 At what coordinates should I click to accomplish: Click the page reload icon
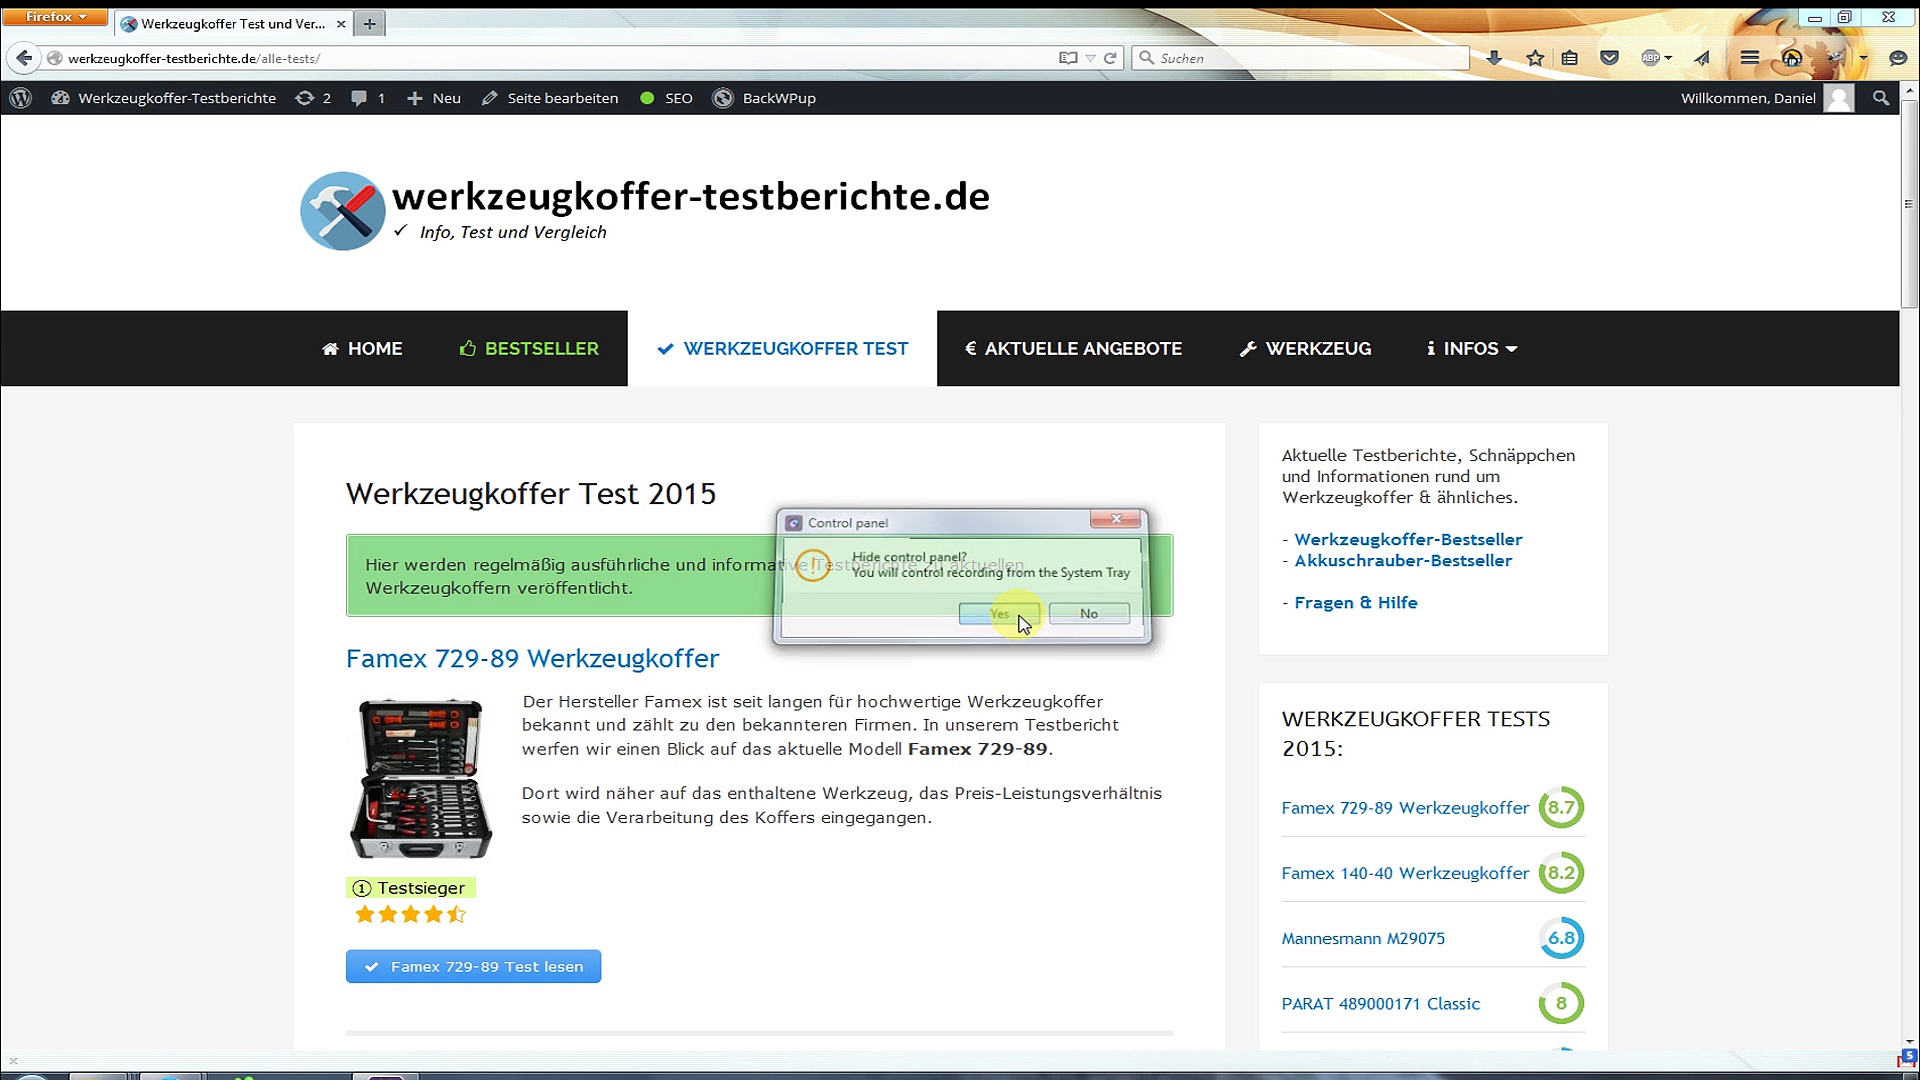(1110, 58)
